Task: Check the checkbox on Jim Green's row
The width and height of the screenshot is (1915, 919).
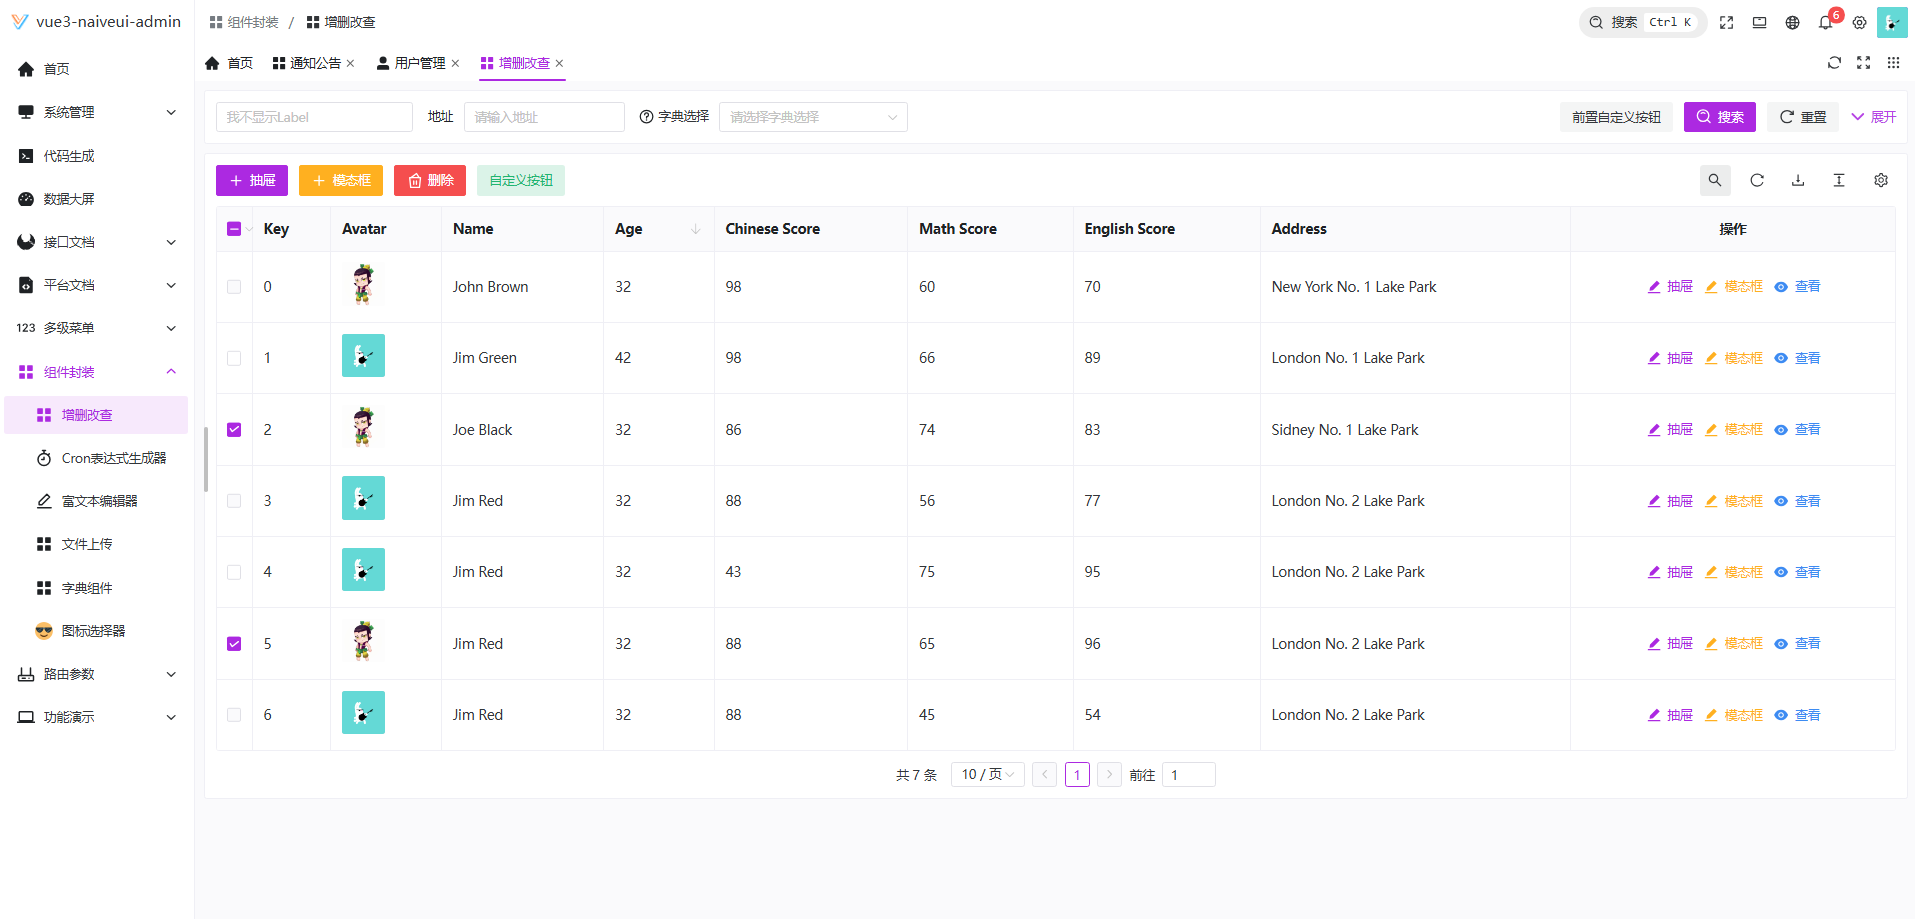Action: 233,358
